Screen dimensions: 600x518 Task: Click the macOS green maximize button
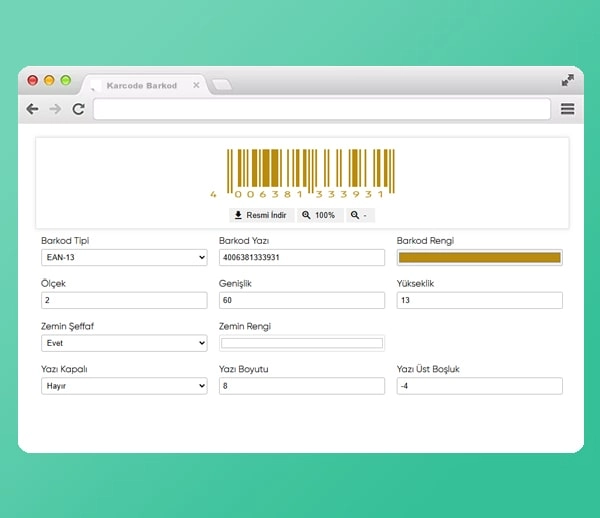66,80
